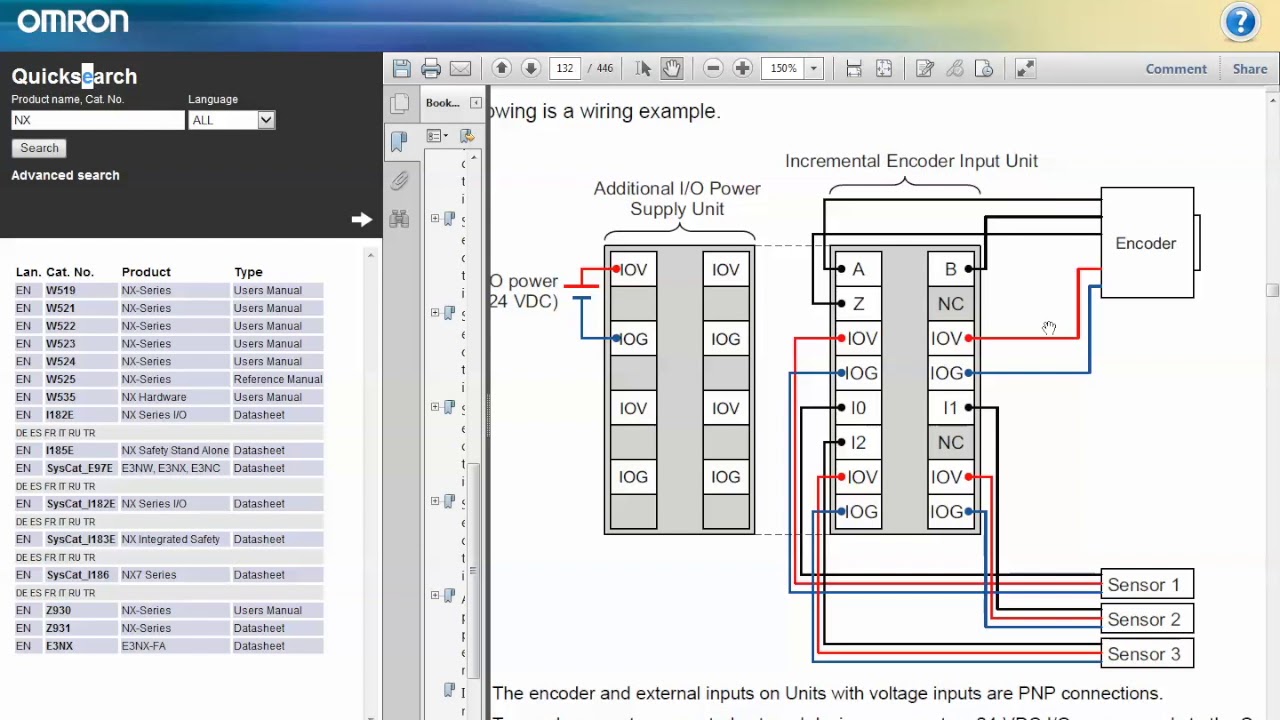Select the E3NX datasheet entry

click(x=169, y=646)
